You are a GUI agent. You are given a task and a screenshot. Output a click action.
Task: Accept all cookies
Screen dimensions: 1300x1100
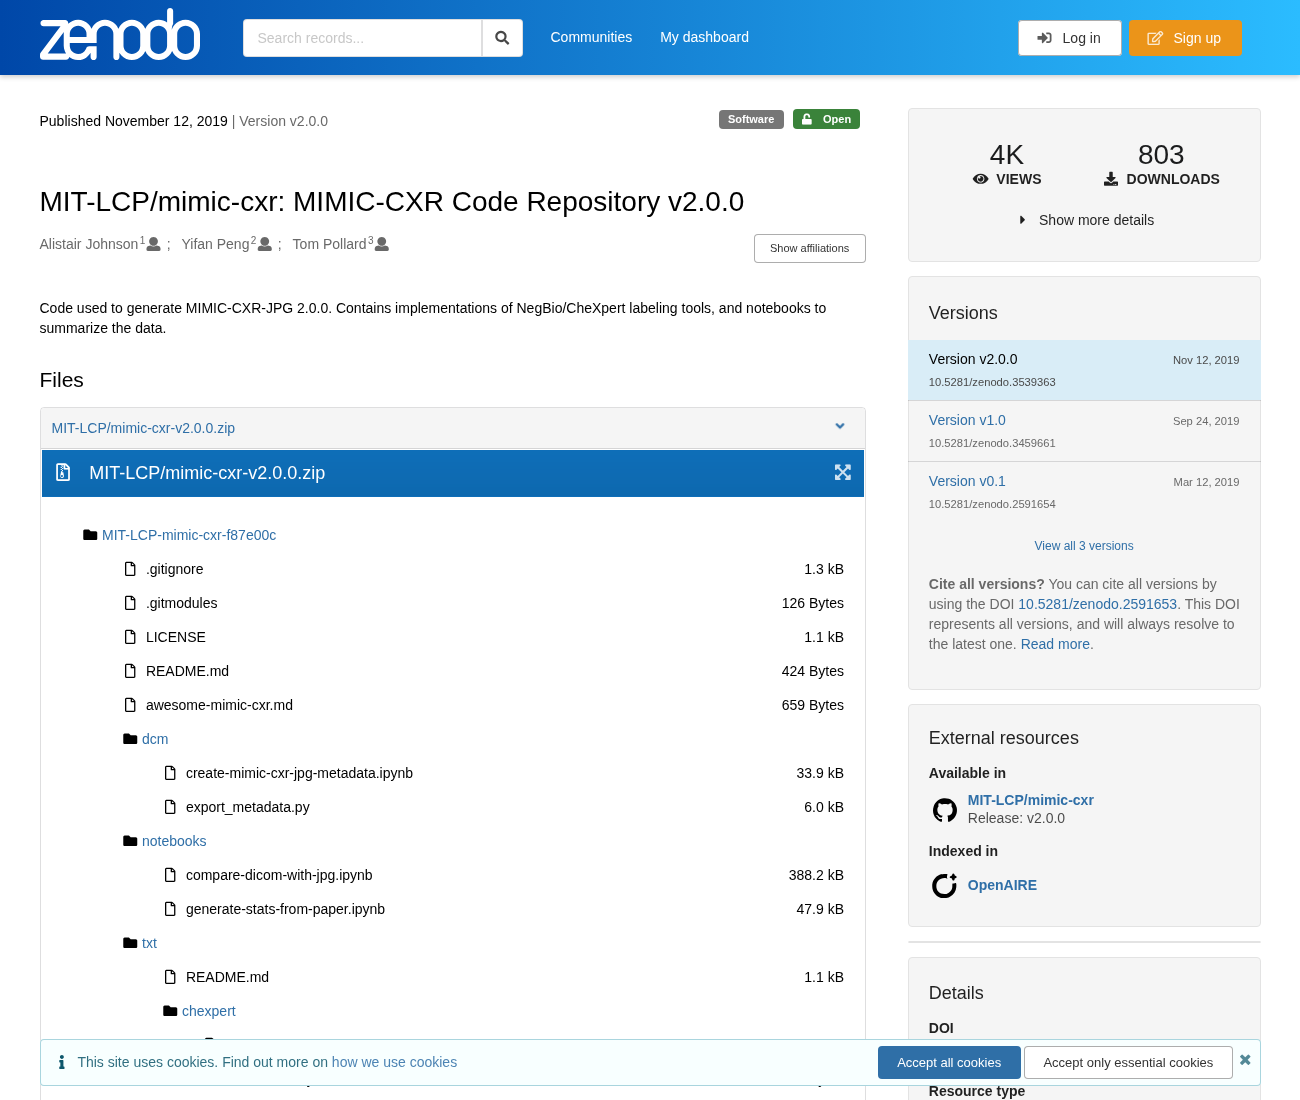949,1062
